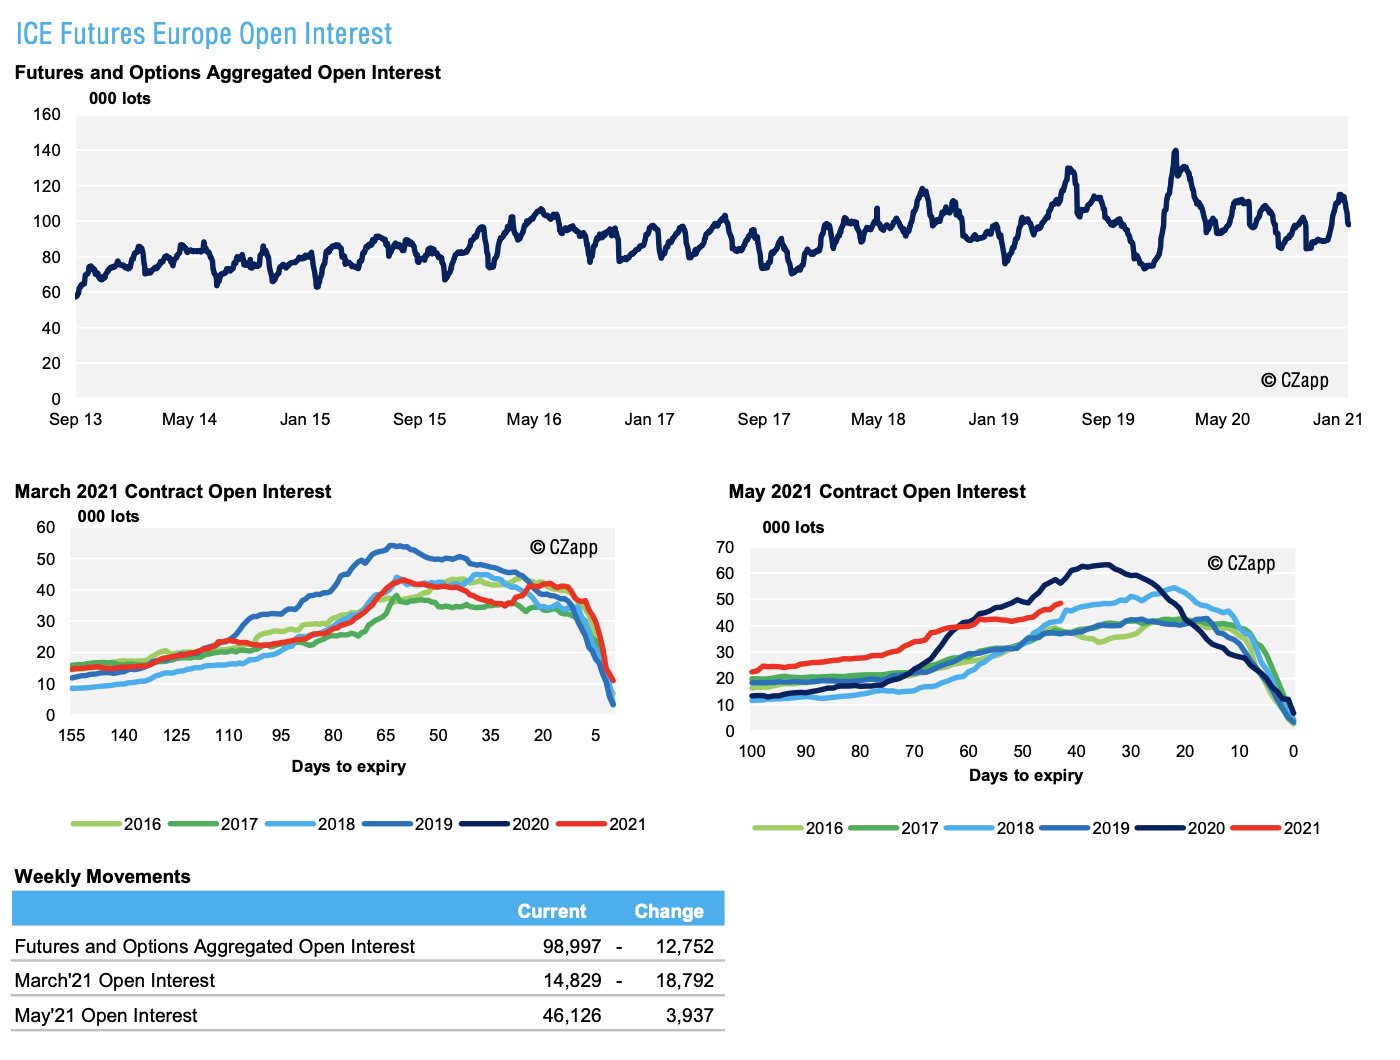
Task: Select the 'May 20' date axis label
Action: [x=1223, y=419]
